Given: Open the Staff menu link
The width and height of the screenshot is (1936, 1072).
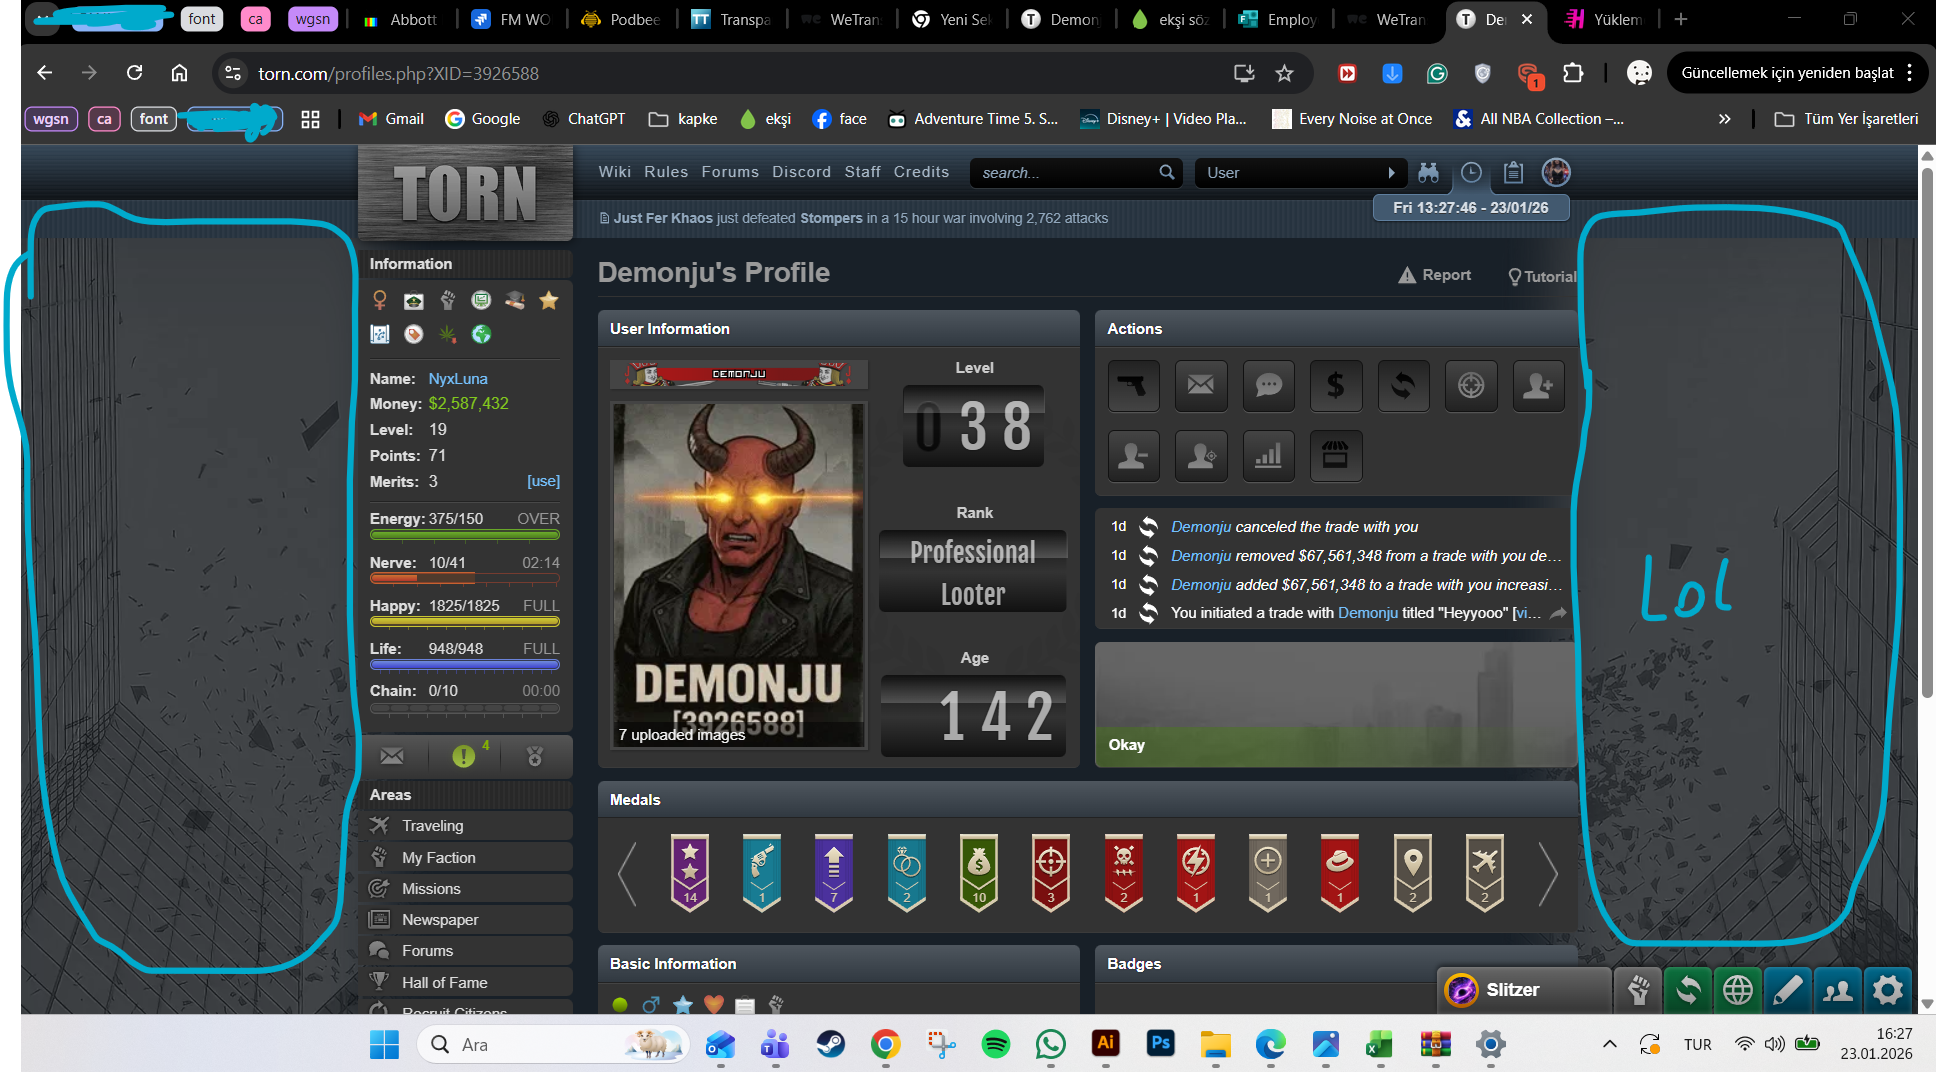Looking at the screenshot, I should (862, 172).
